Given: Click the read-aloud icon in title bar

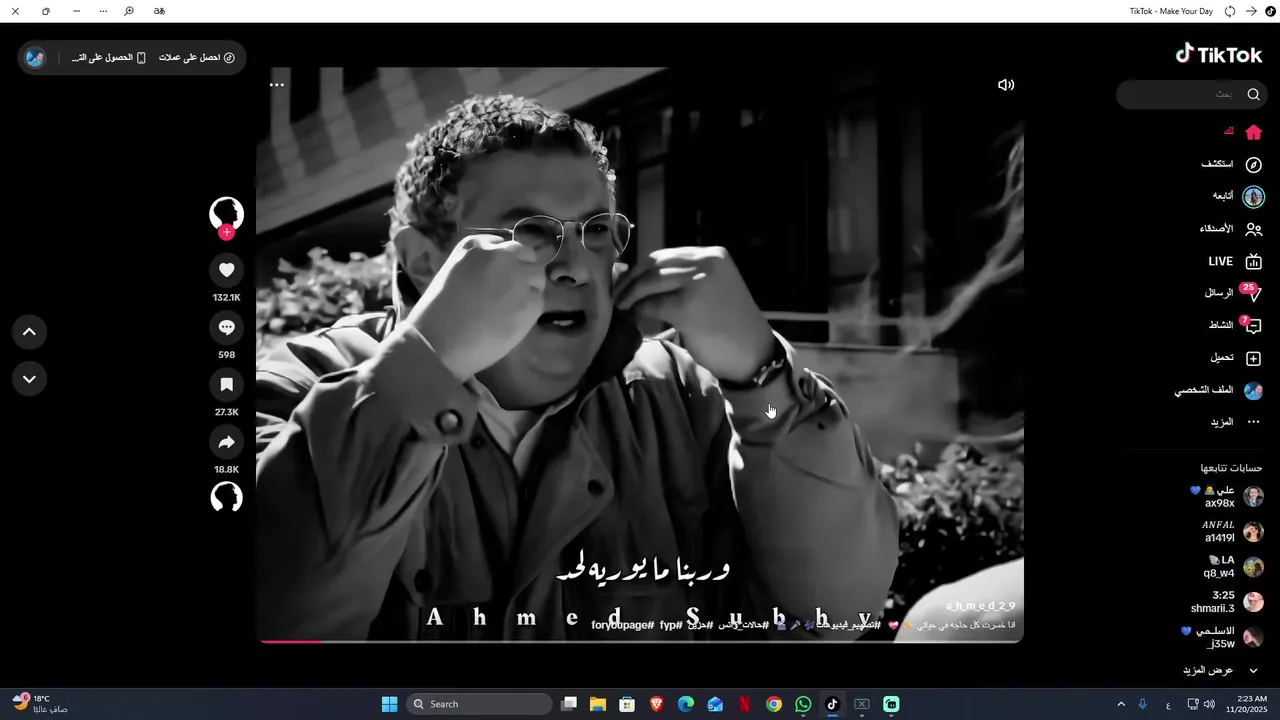Looking at the screenshot, I should pyautogui.click(x=159, y=11).
